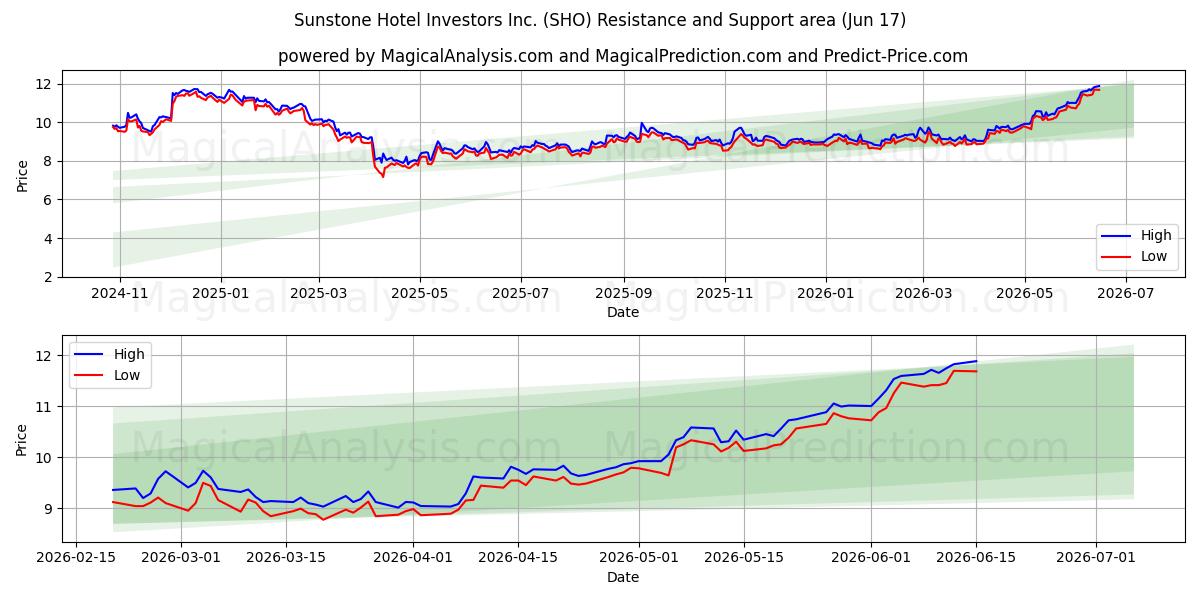Click the Date axis label under the upper chart
This screenshot has height=600, width=1200.
click(x=622, y=312)
